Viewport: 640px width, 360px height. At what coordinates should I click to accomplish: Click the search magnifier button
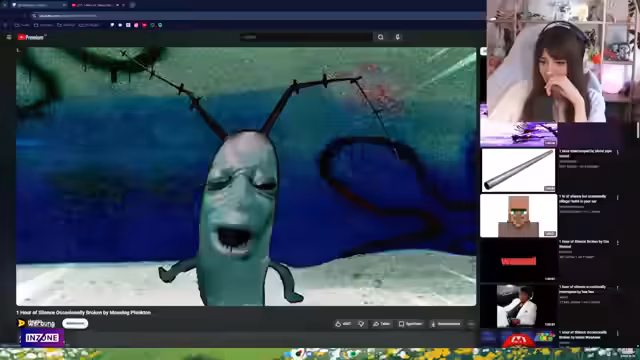pos(380,37)
